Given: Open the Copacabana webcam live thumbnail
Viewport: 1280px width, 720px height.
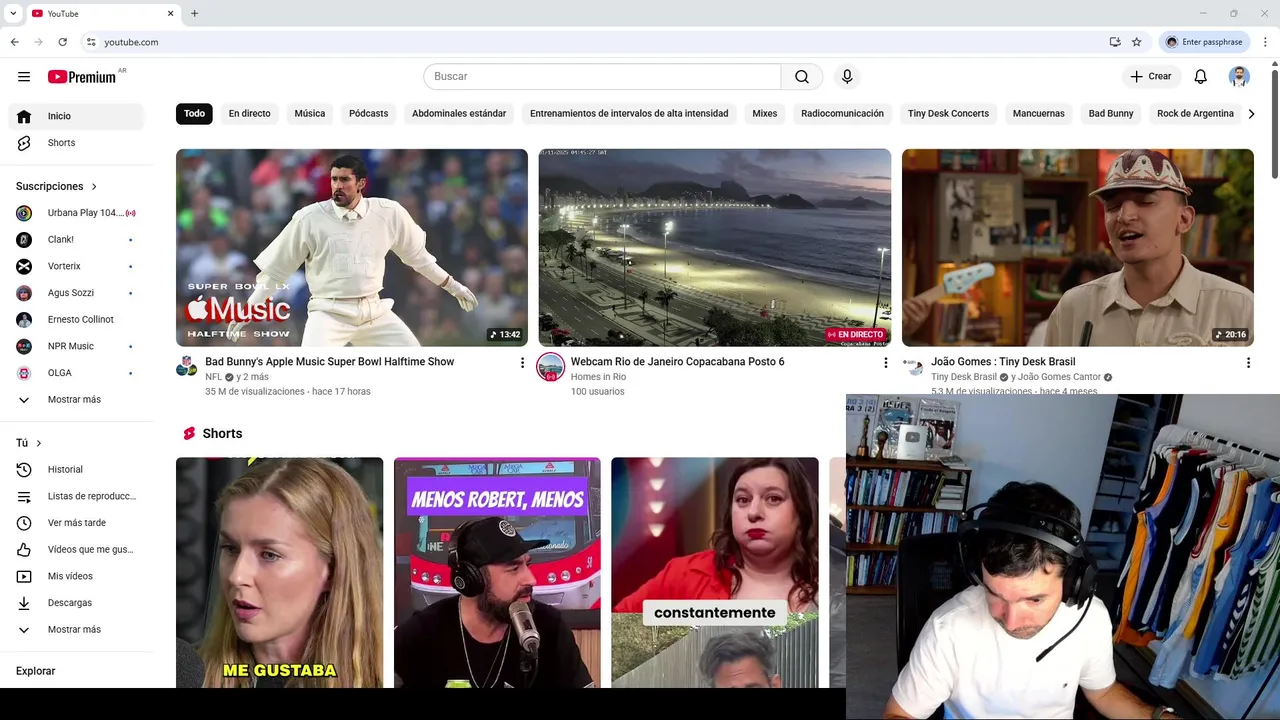Looking at the screenshot, I should (715, 248).
